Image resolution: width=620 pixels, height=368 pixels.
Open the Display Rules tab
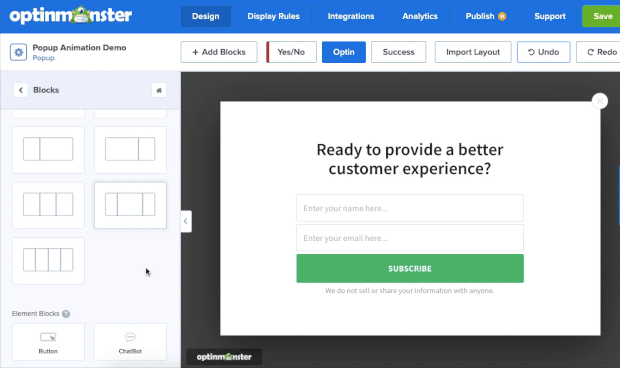pyautogui.click(x=273, y=16)
